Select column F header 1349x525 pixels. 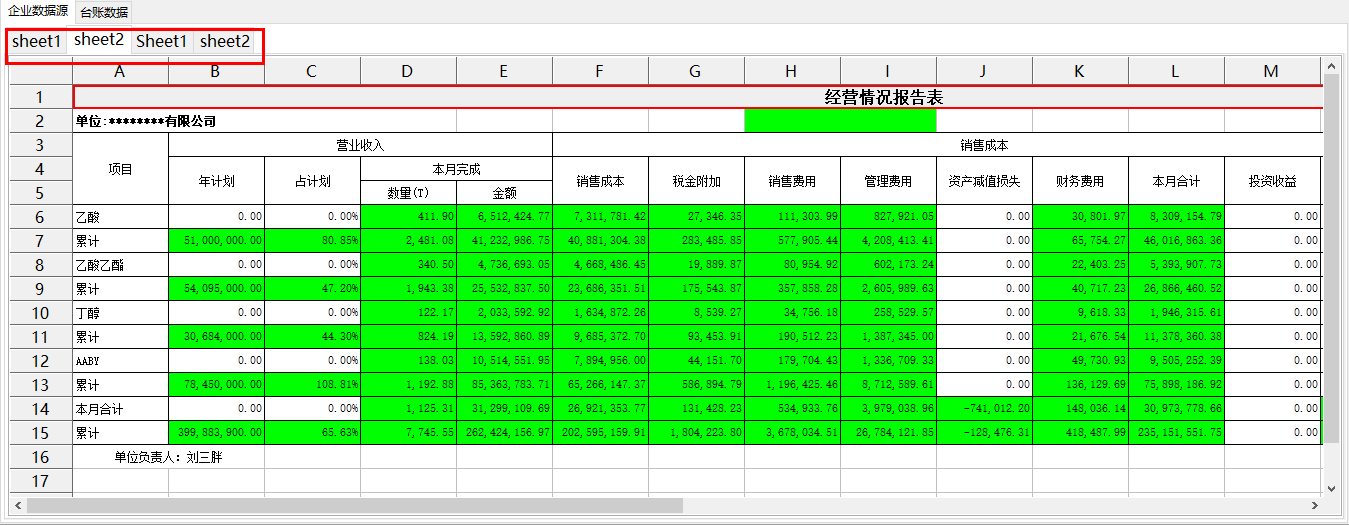tap(600, 71)
